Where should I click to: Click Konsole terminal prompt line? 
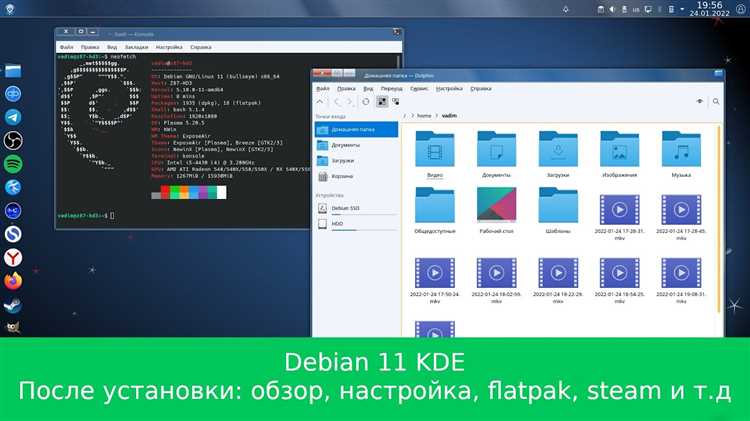point(86,216)
